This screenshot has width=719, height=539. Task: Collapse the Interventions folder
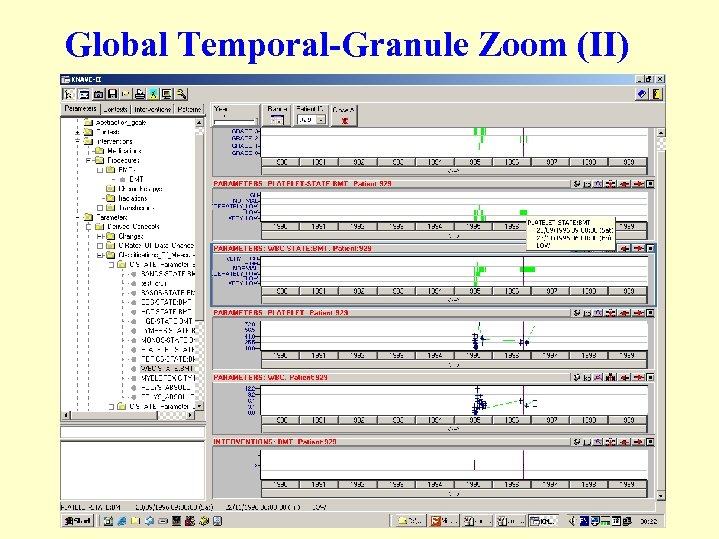click(77, 141)
